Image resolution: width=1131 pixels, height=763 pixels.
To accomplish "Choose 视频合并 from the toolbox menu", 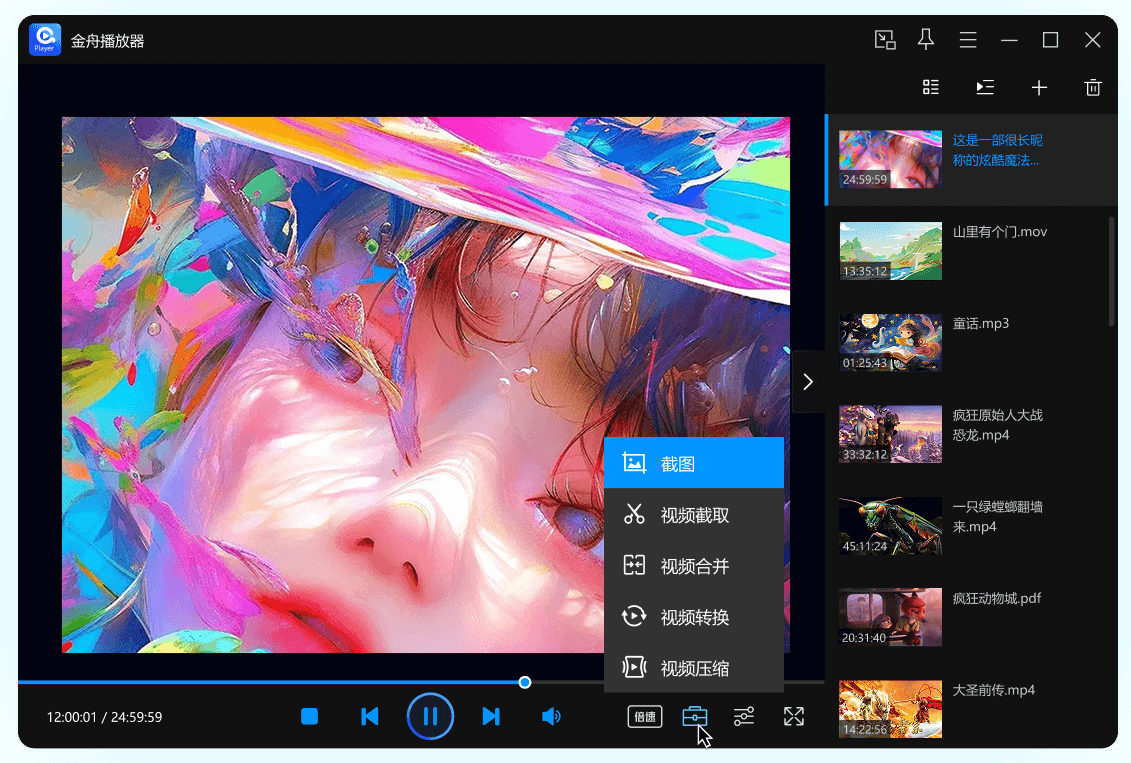I will pyautogui.click(x=694, y=566).
